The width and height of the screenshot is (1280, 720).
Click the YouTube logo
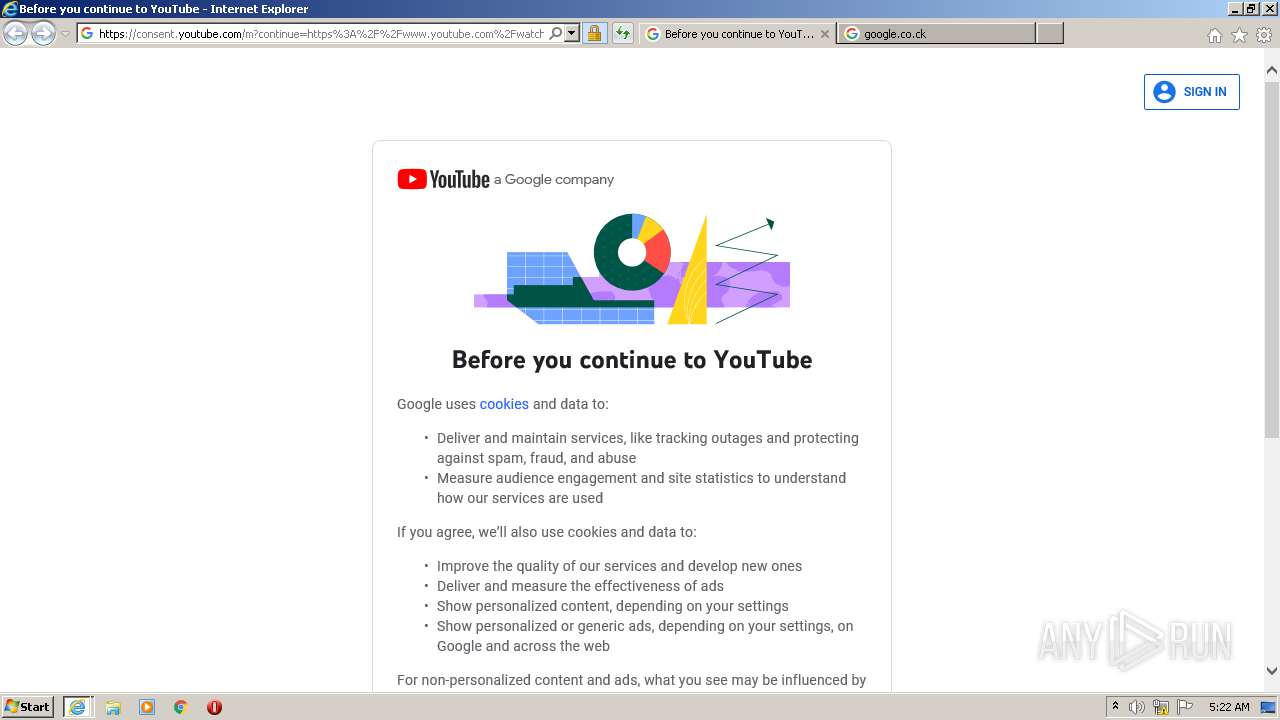pos(443,179)
